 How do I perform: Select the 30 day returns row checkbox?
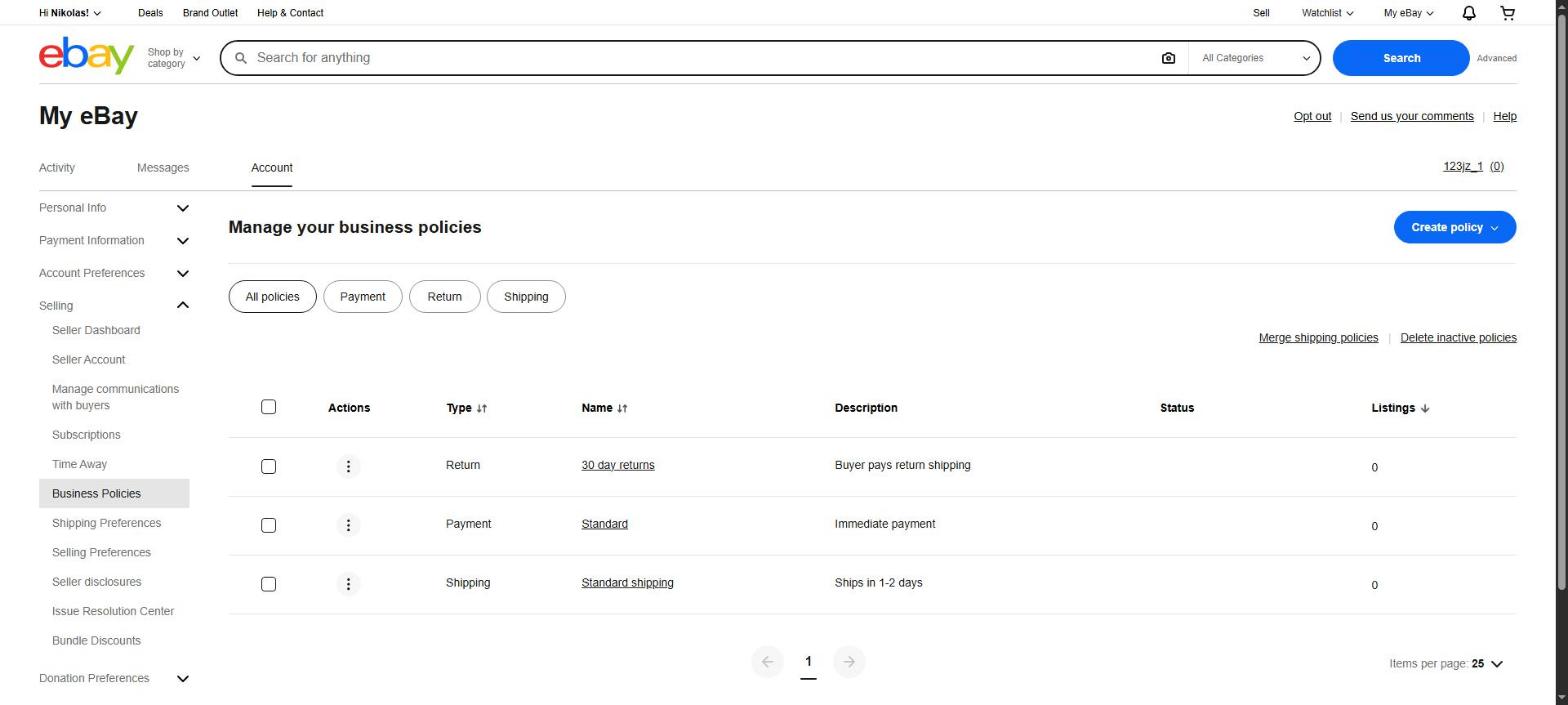tap(268, 467)
